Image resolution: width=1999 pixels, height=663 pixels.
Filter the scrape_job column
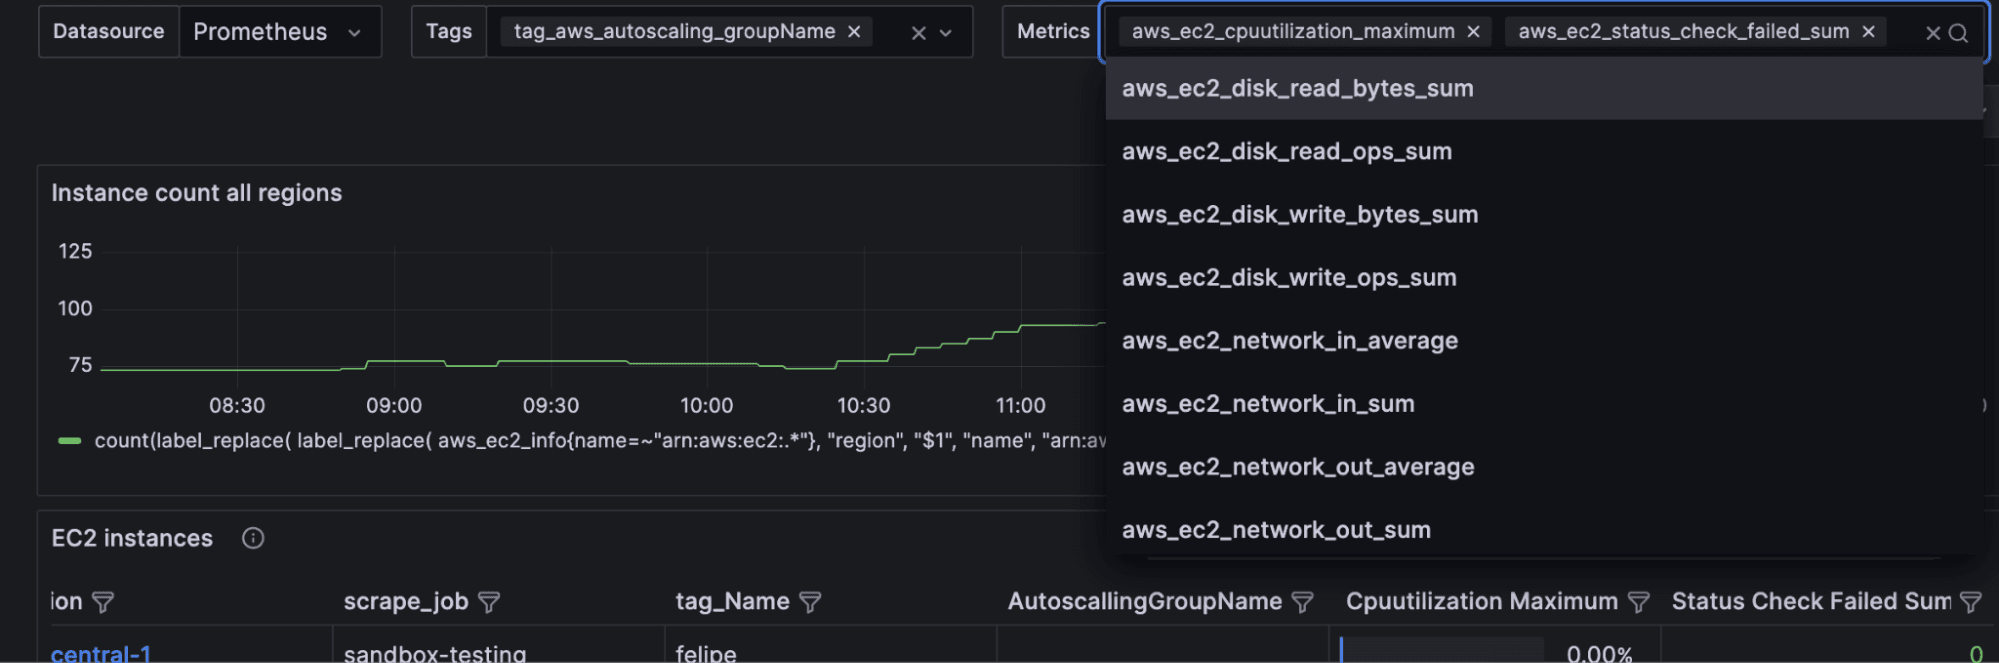[489, 602]
